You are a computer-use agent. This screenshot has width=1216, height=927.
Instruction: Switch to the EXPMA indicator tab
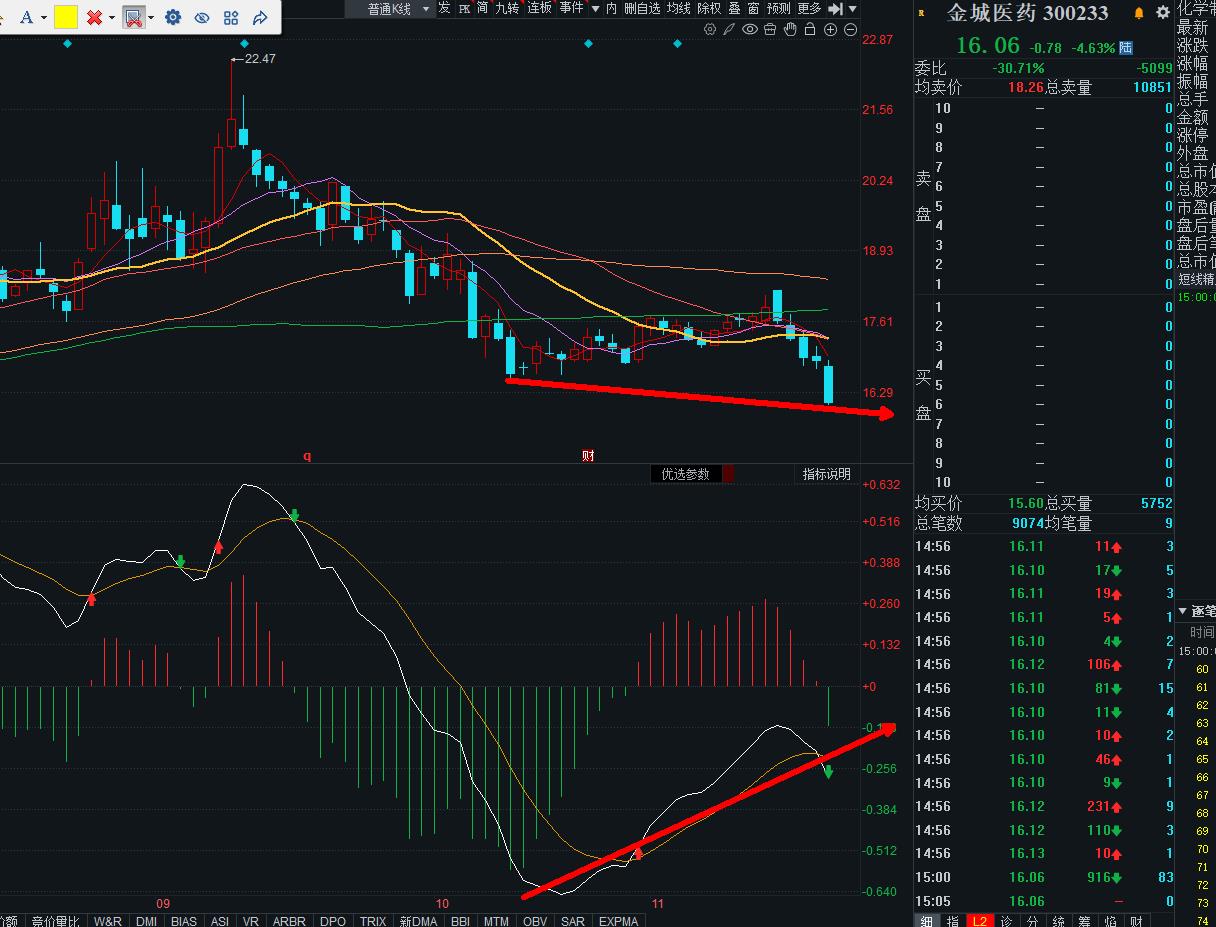click(x=619, y=921)
